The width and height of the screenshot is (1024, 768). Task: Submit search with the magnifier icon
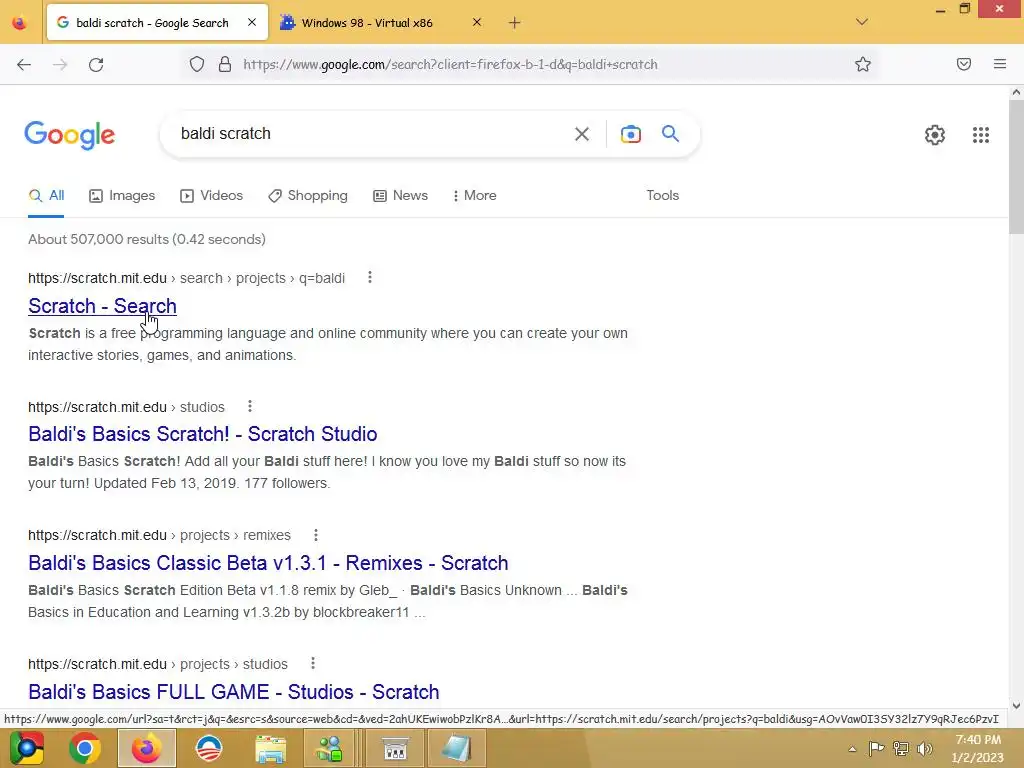[670, 134]
